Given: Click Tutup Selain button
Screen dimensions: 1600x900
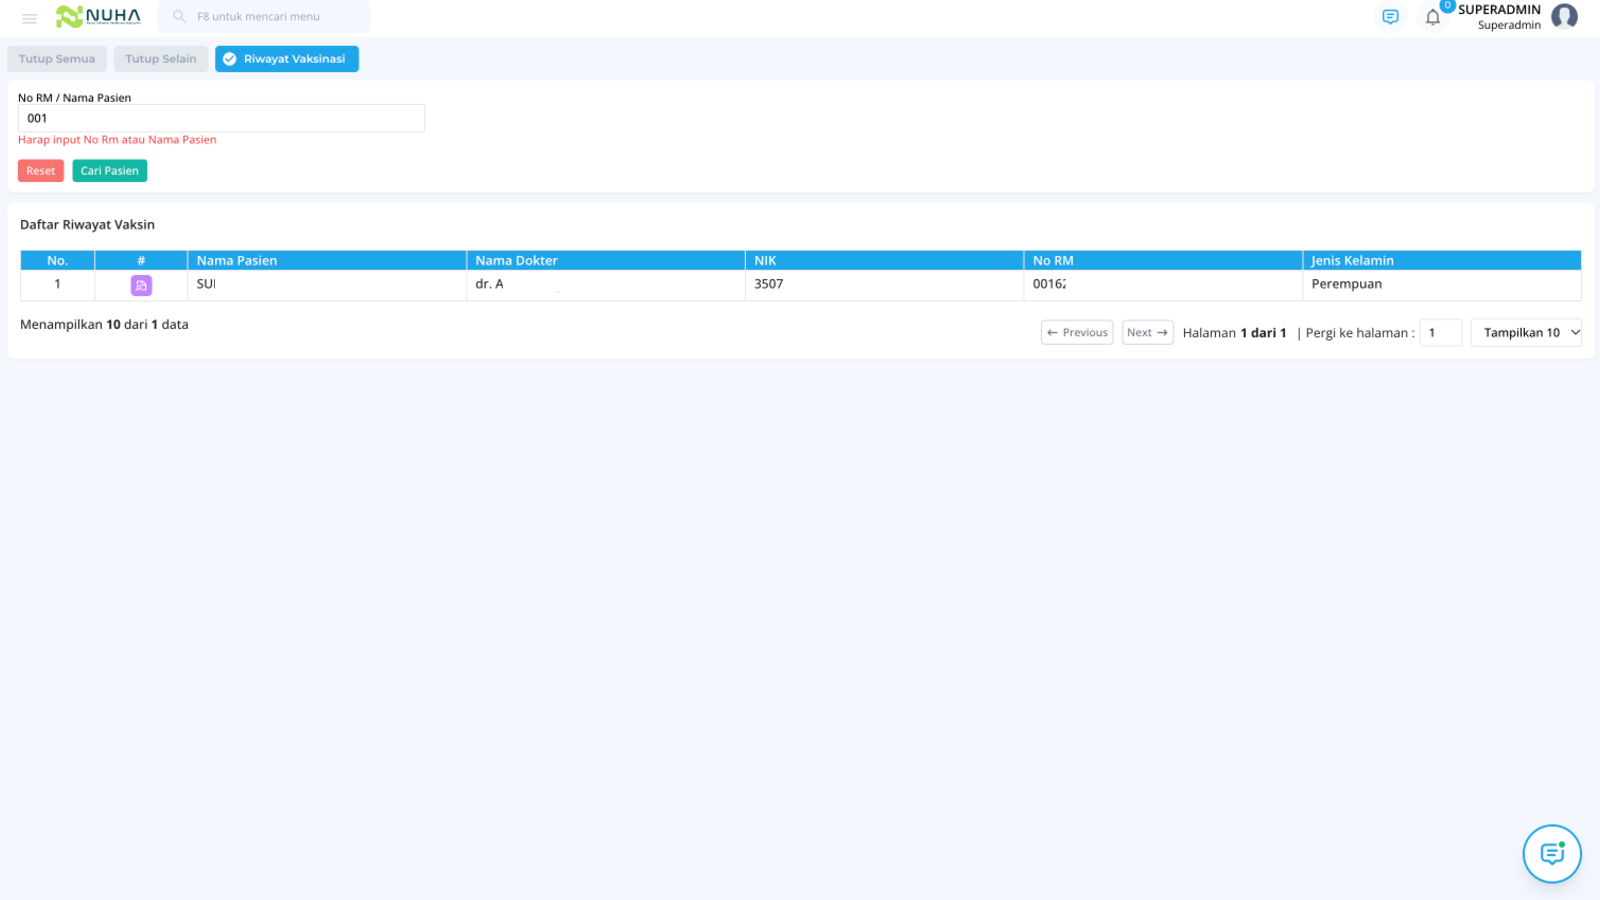Looking at the screenshot, I should pyautogui.click(x=161, y=59).
